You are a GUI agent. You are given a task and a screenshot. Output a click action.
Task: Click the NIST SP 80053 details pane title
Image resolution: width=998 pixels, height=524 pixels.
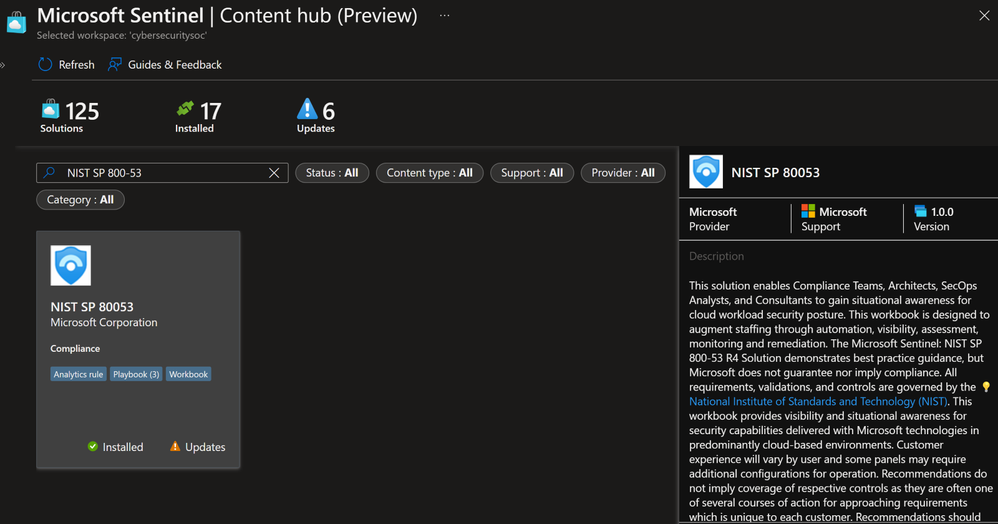click(x=775, y=173)
